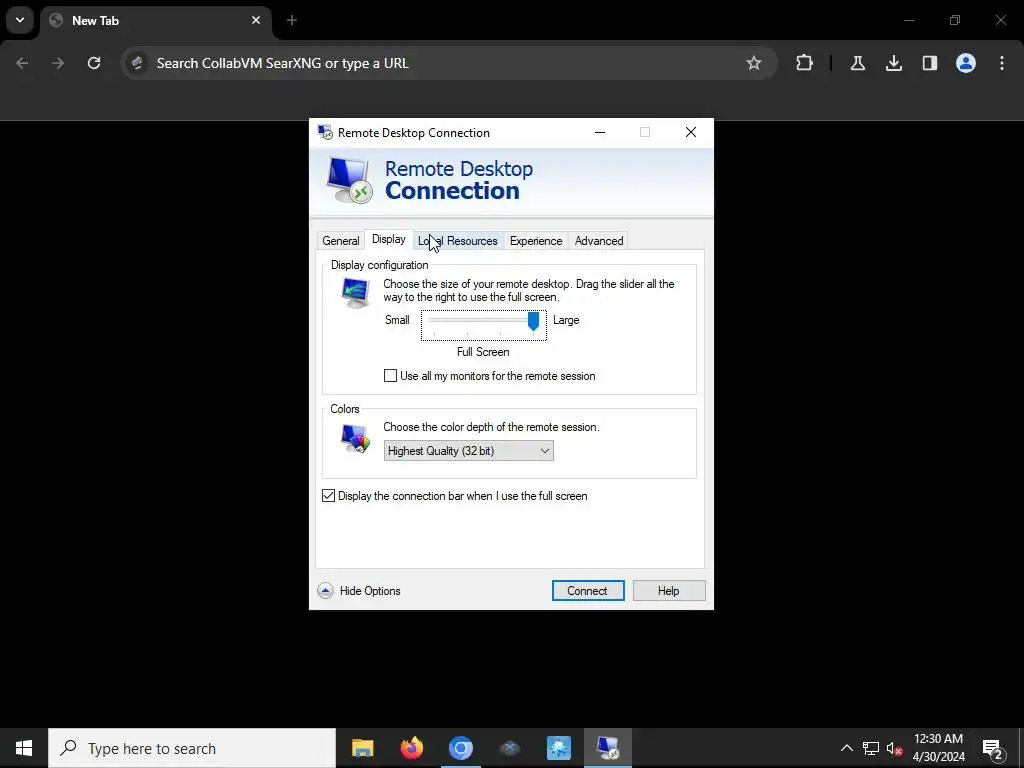Reload the page in Chrome
1024x768 pixels.
pos(94,63)
